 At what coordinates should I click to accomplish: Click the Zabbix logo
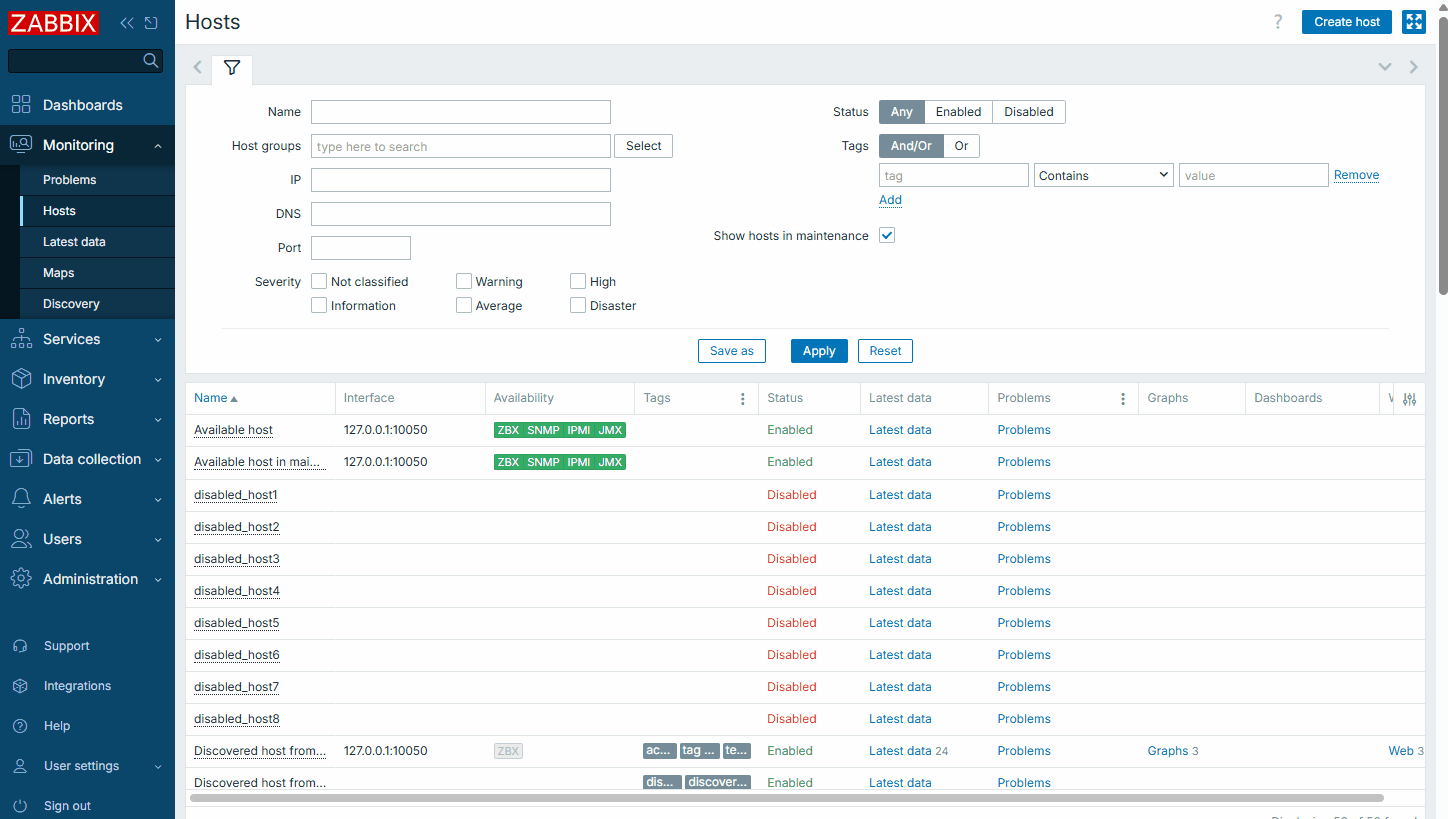coord(54,23)
